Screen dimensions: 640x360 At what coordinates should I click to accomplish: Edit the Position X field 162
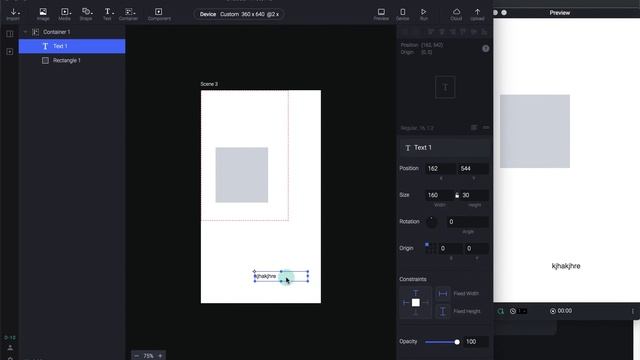(x=440, y=169)
